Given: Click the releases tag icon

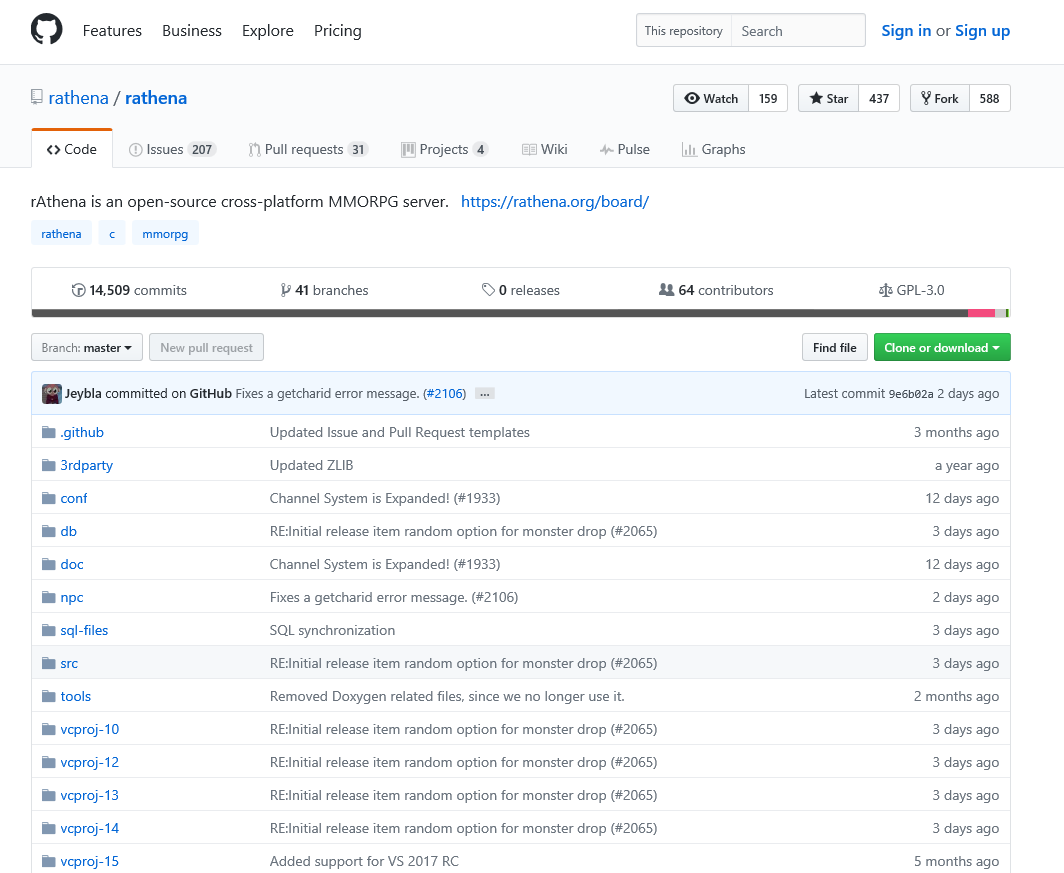Looking at the screenshot, I should 488,290.
